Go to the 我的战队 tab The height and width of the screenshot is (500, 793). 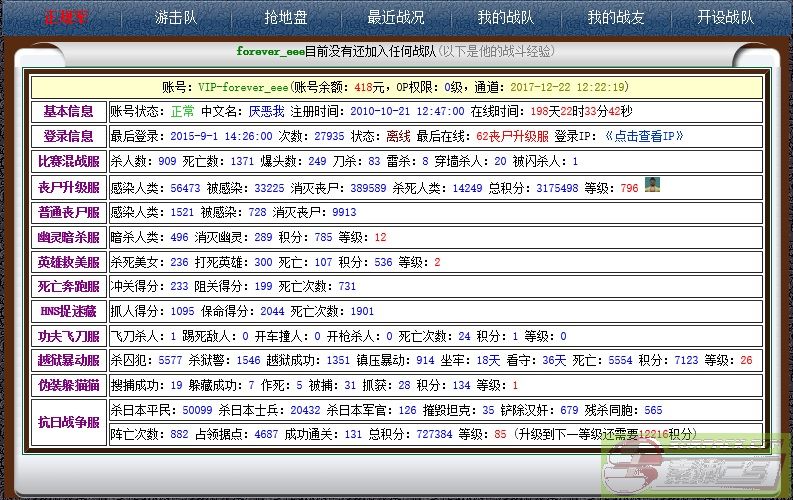pos(504,17)
